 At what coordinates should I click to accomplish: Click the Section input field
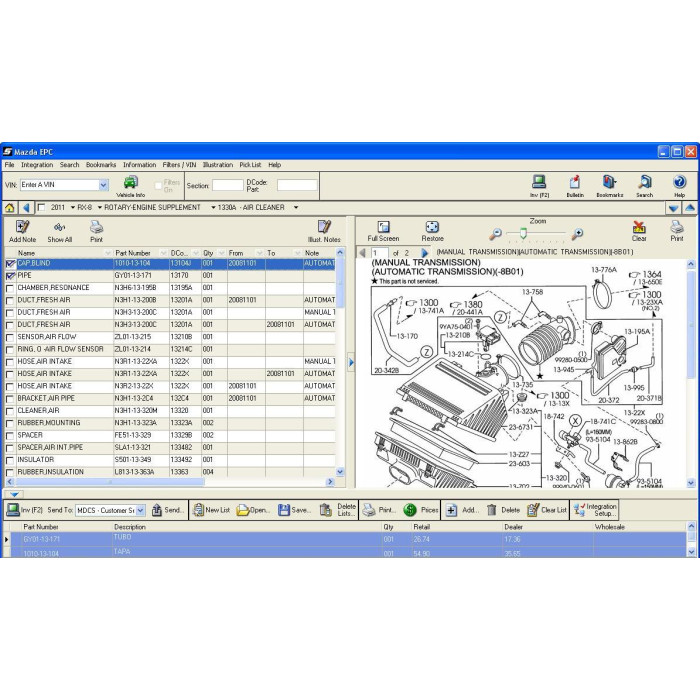click(228, 185)
